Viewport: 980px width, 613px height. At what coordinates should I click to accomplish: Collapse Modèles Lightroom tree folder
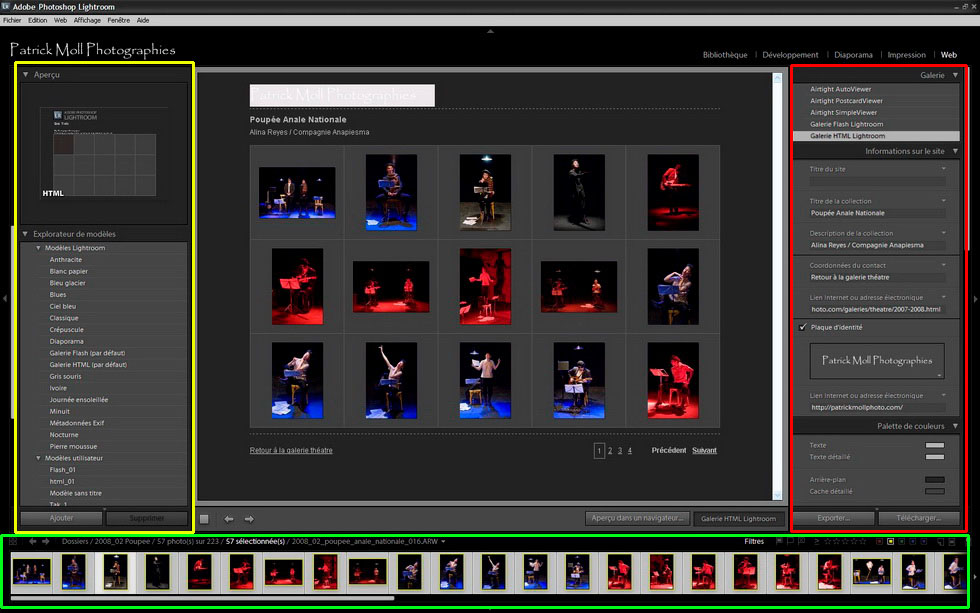(x=38, y=248)
